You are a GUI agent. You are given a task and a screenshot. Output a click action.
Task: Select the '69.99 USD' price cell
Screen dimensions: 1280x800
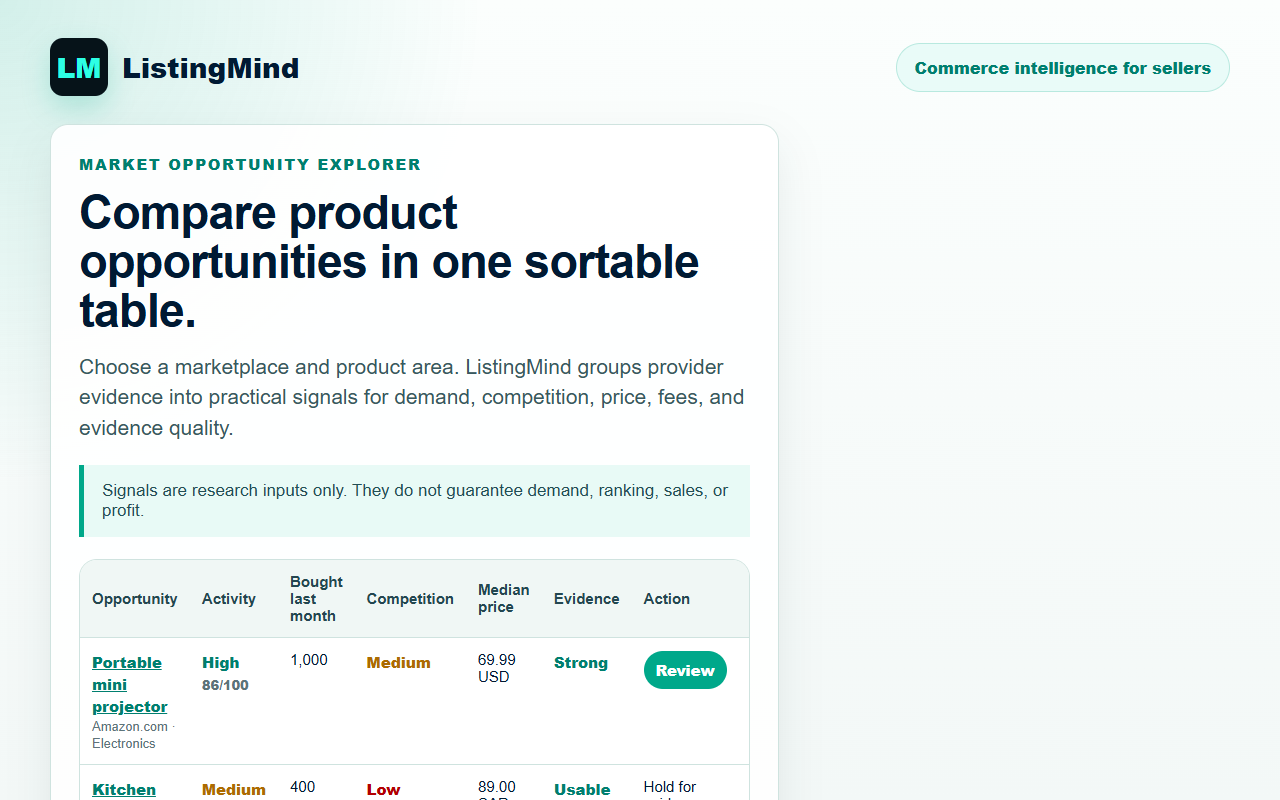pos(497,668)
